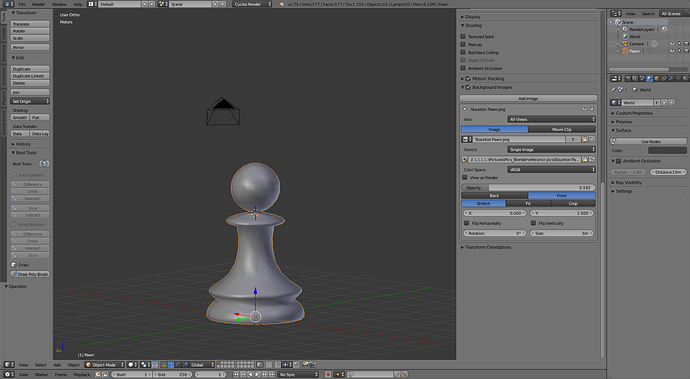Open the File menu
This screenshot has height=379, width=690.
click(x=22, y=4)
